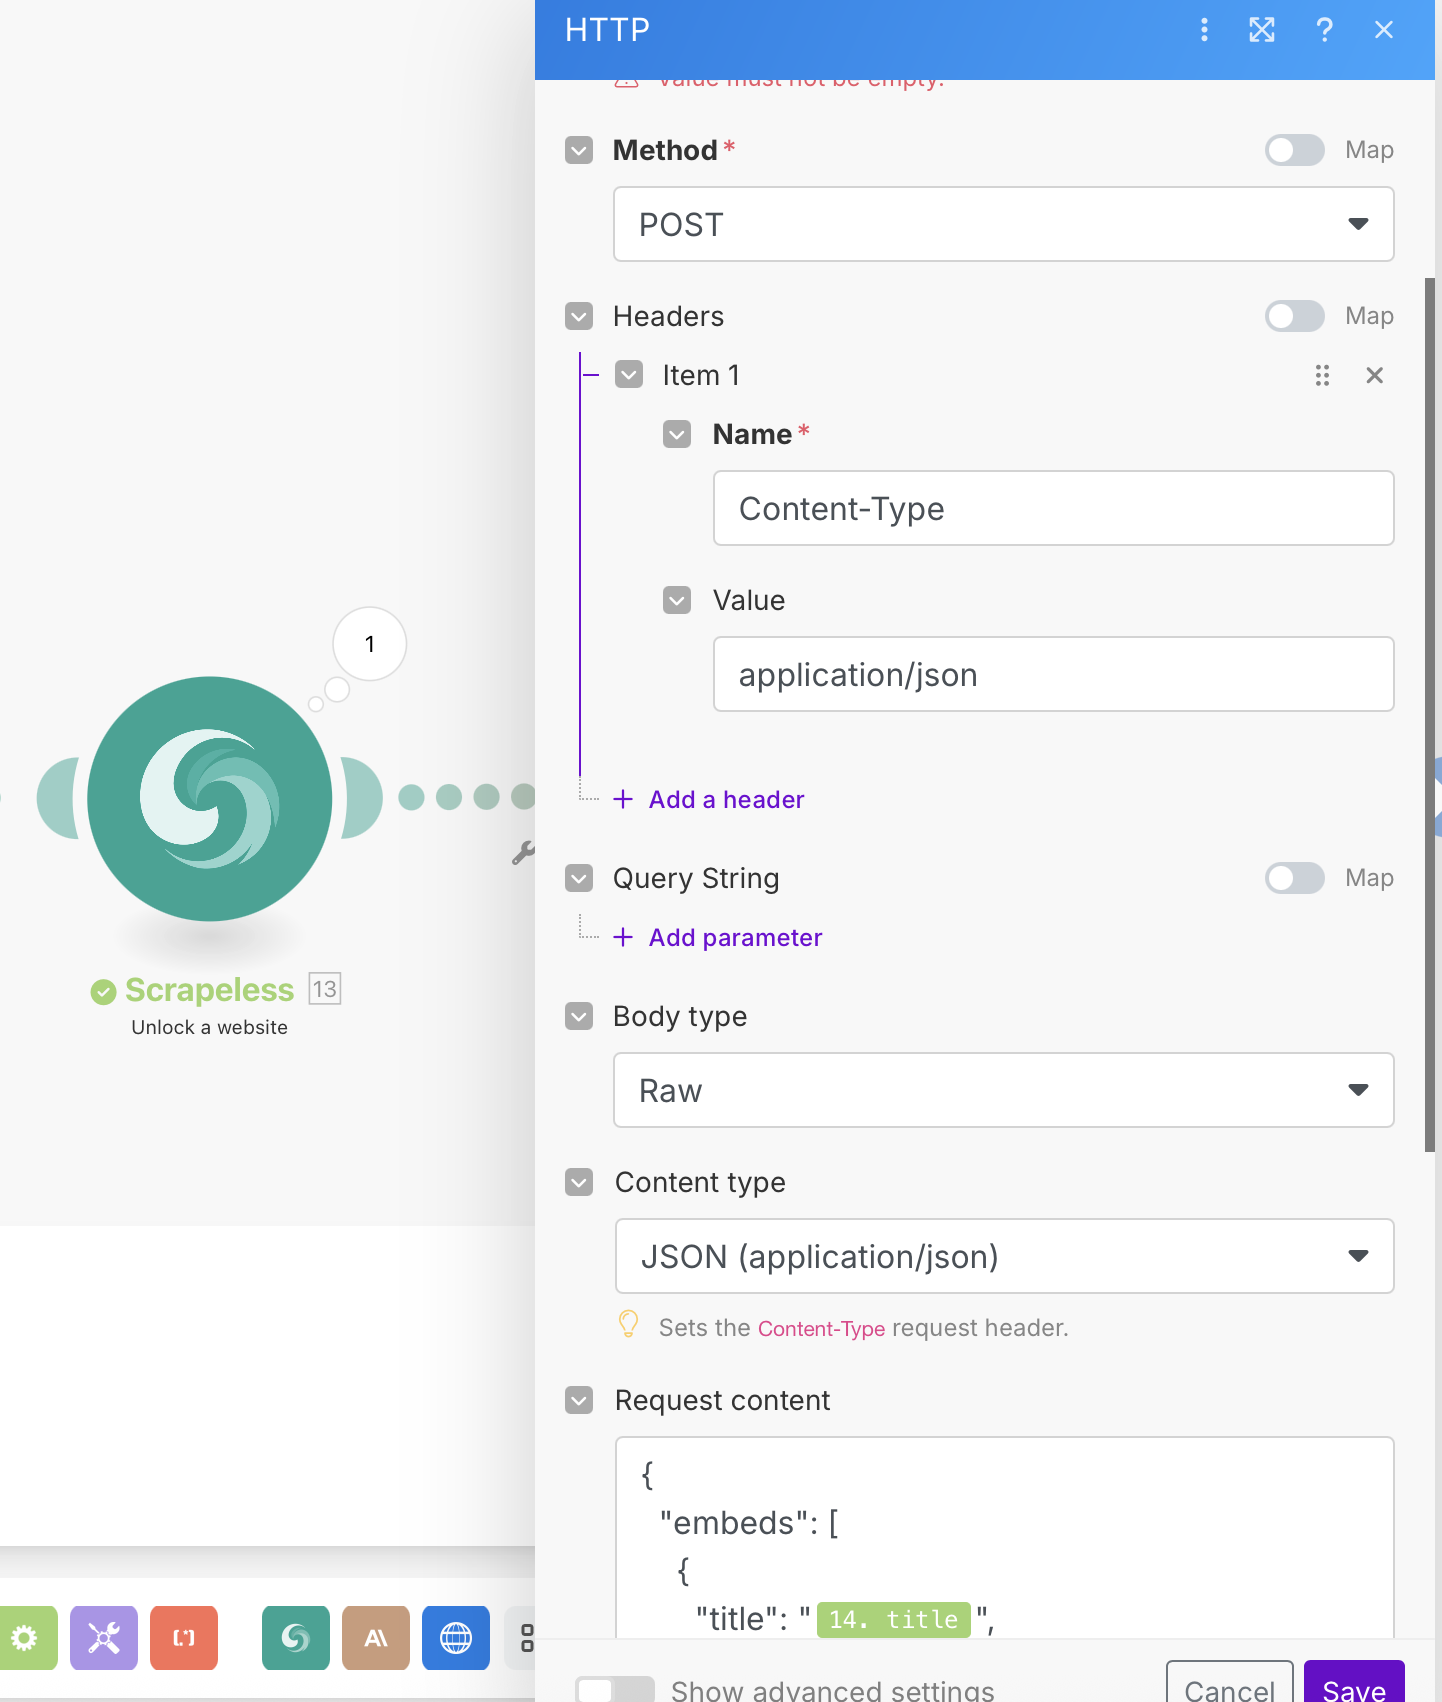Click Add a header link
This screenshot has width=1442, height=1702.
(726, 799)
